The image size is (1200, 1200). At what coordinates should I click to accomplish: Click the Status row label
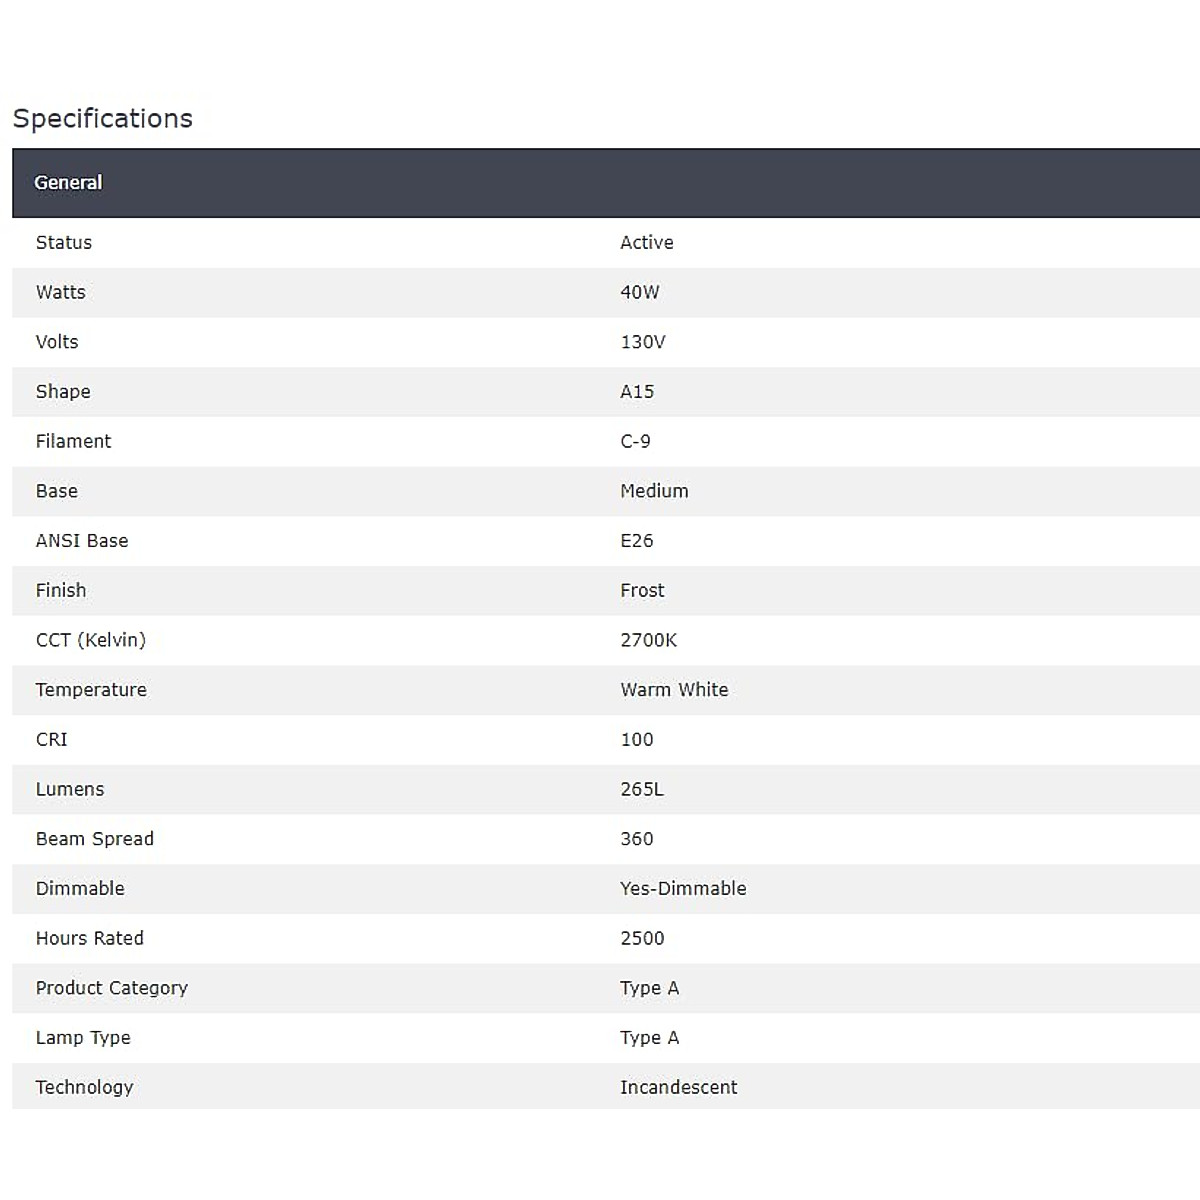[64, 242]
